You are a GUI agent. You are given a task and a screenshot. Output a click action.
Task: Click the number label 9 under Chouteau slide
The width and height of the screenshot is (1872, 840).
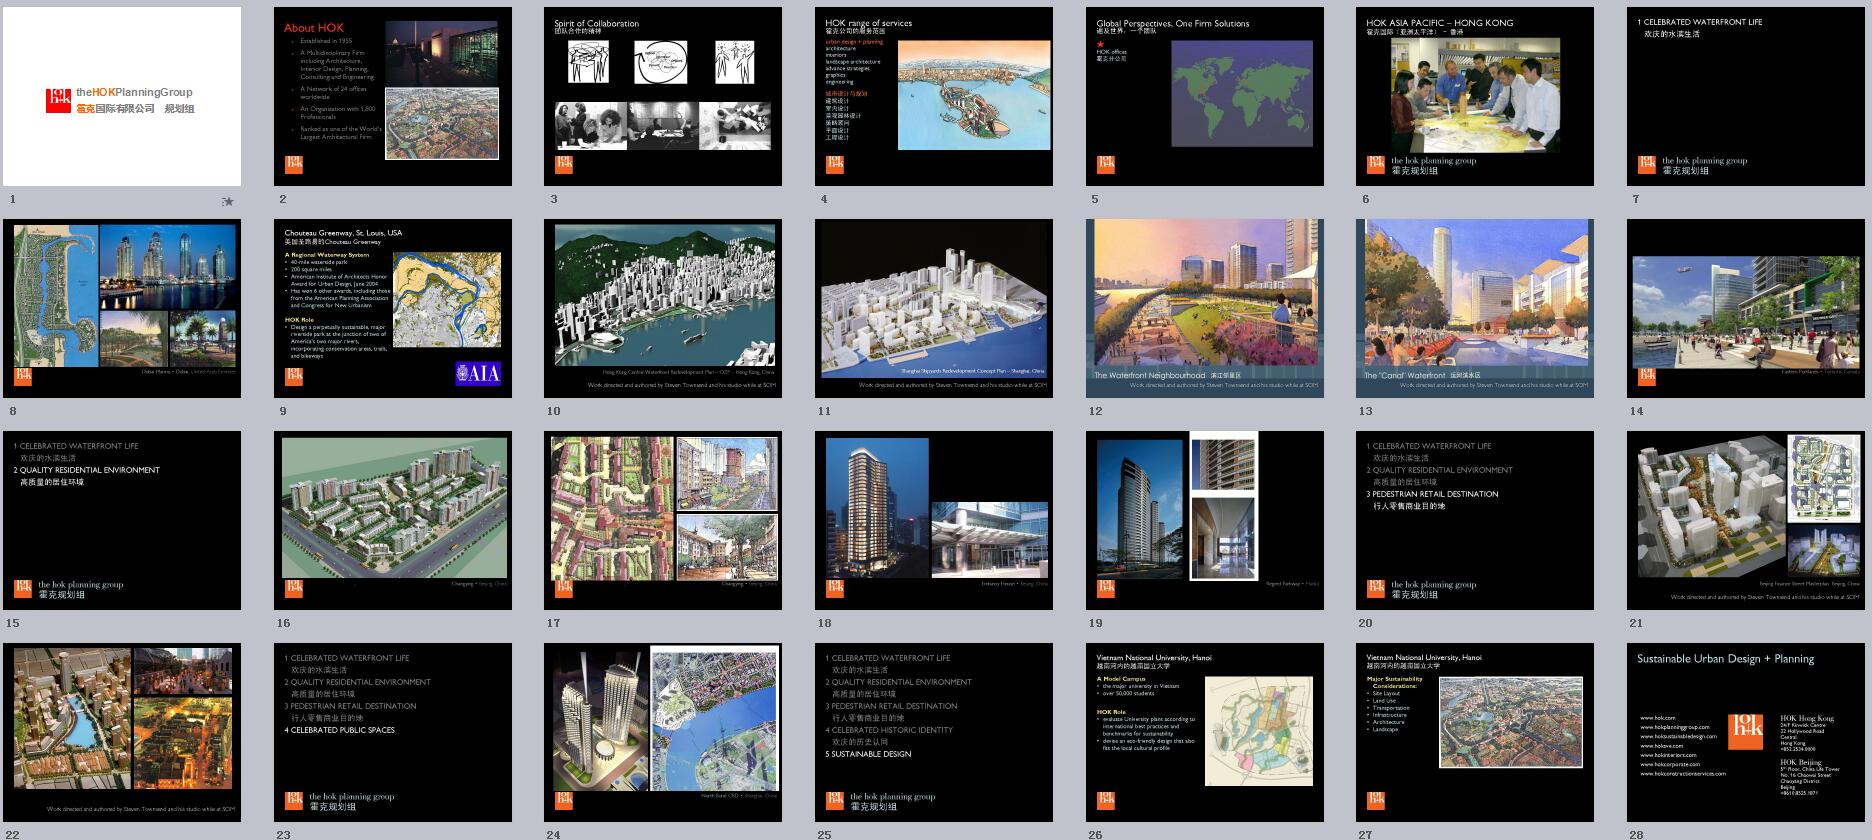(283, 411)
